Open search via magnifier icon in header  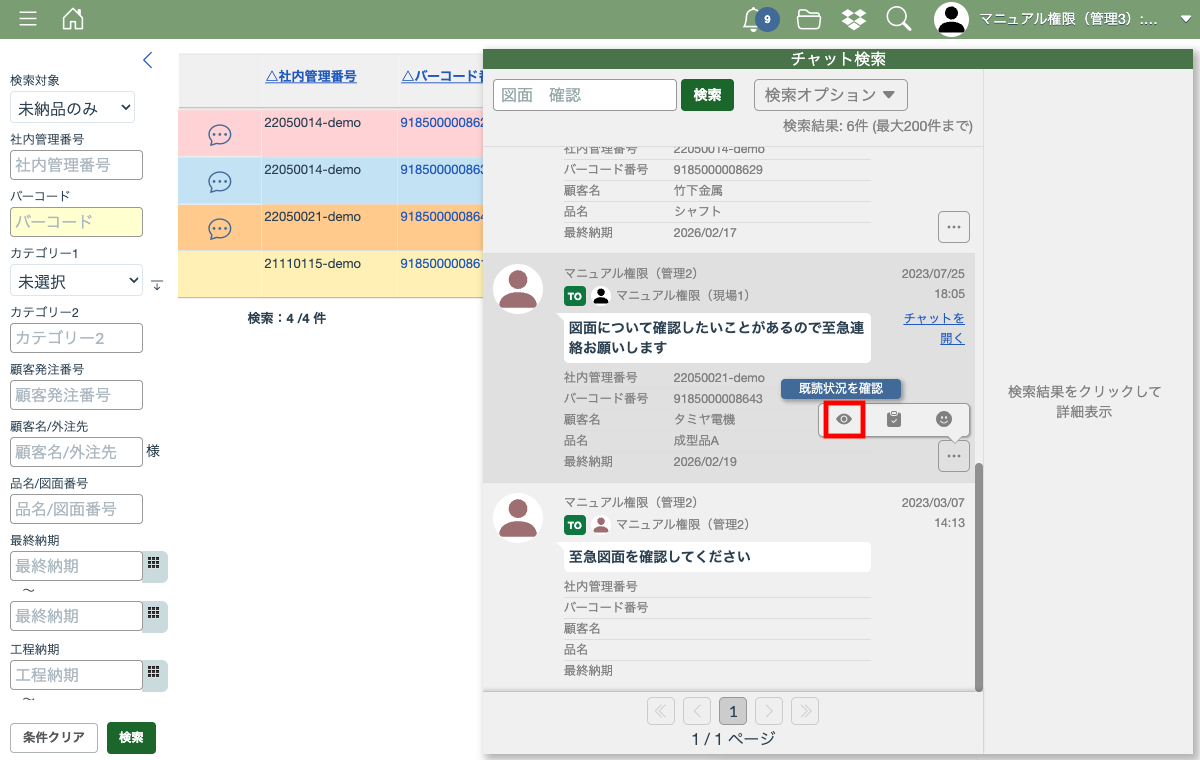(898, 19)
